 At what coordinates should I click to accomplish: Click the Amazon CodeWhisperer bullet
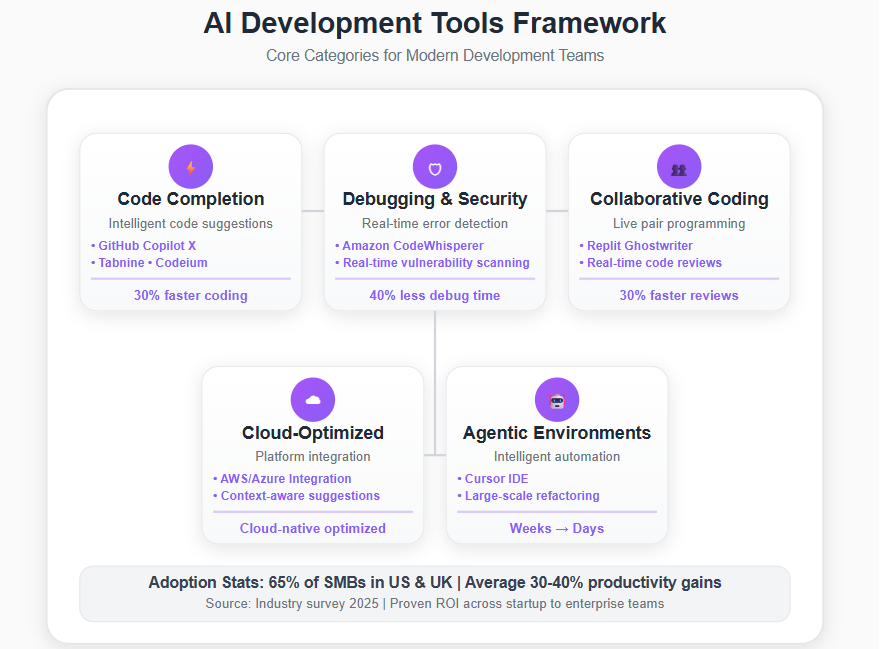pyautogui.click(x=409, y=246)
